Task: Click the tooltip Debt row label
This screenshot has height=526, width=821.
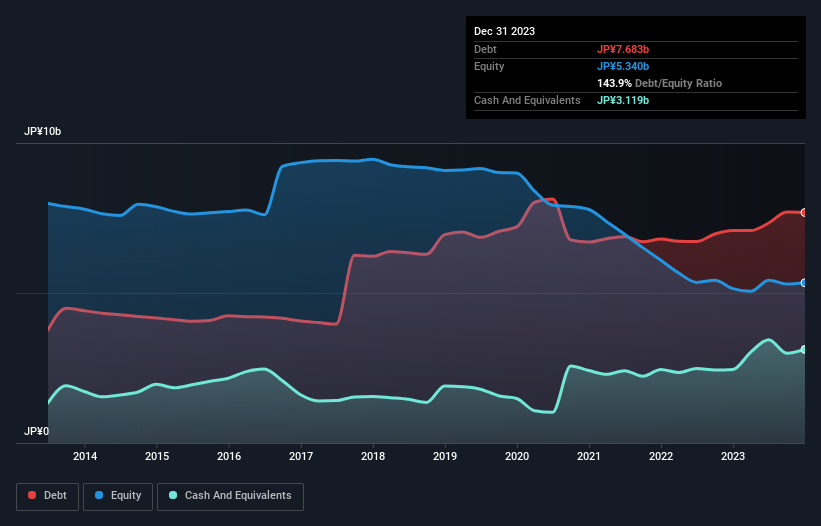Action: pyautogui.click(x=485, y=49)
